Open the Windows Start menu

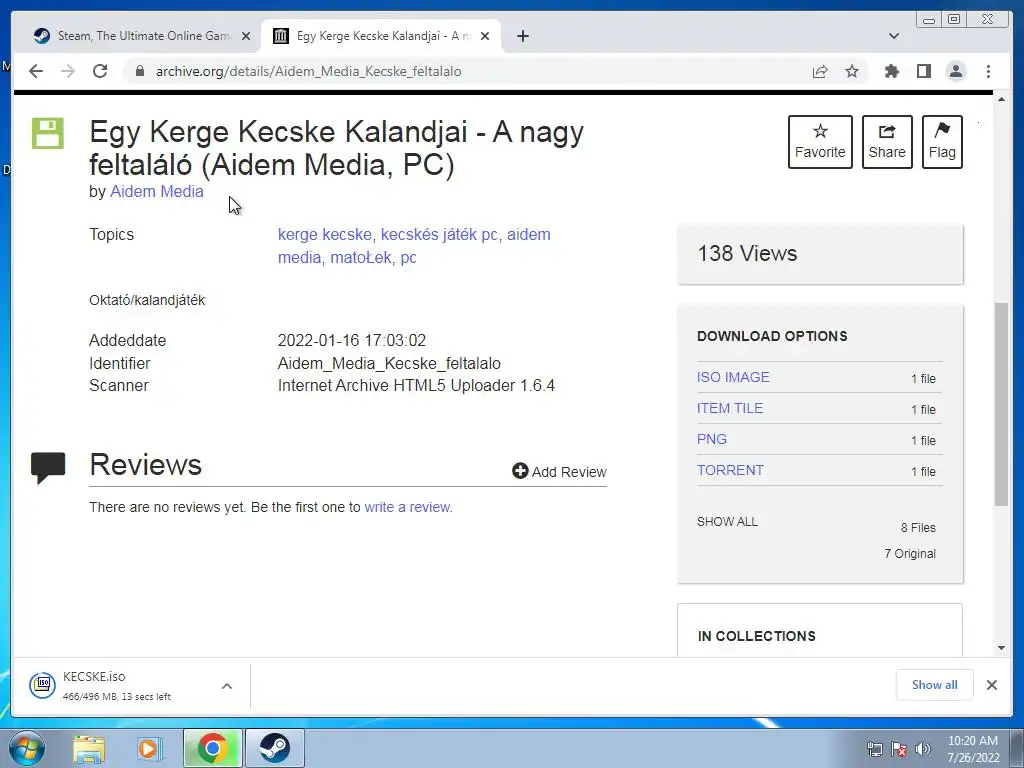pos(27,748)
